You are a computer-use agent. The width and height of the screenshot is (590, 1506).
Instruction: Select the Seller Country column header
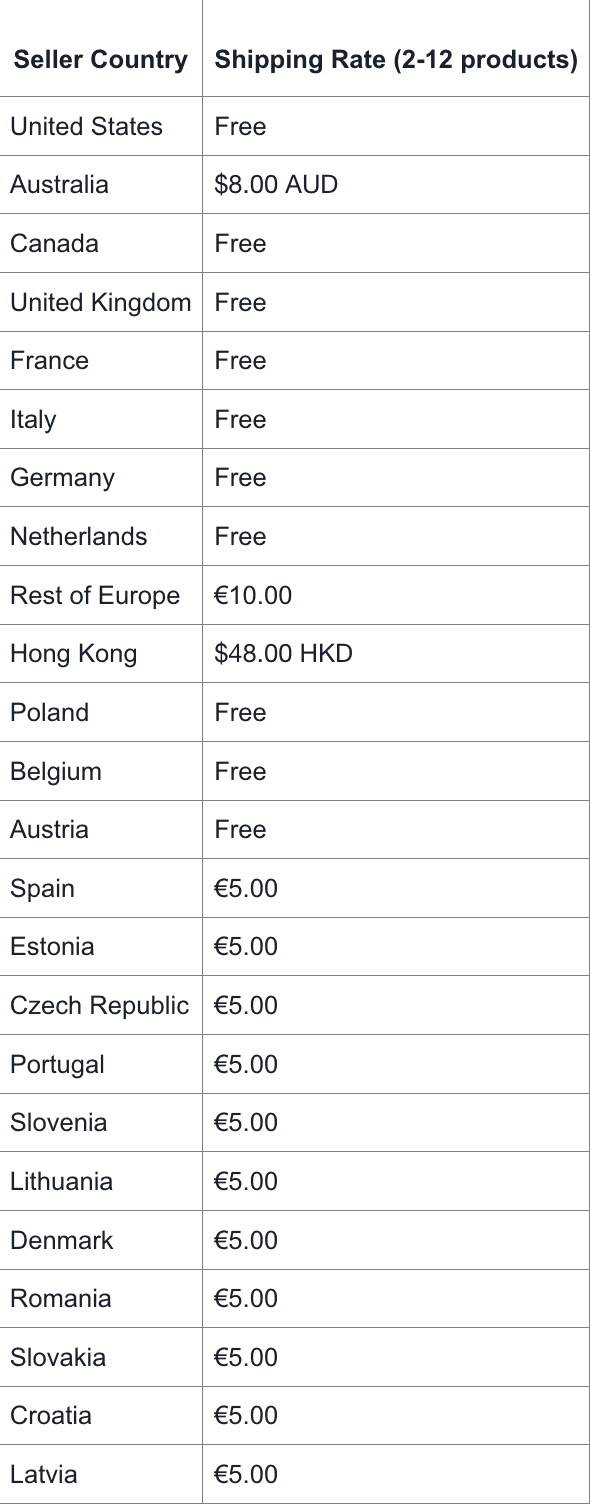[x=101, y=60]
